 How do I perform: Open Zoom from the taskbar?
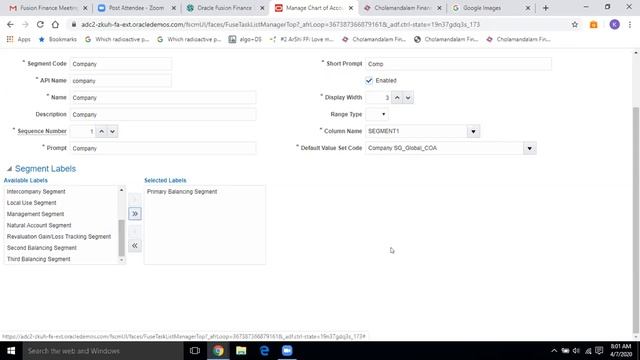click(x=287, y=351)
